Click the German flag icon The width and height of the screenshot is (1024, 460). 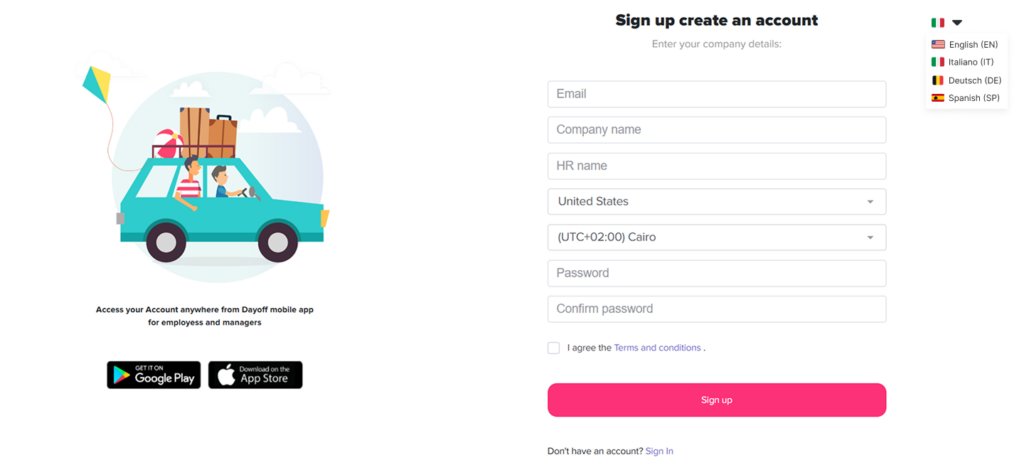(938, 80)
